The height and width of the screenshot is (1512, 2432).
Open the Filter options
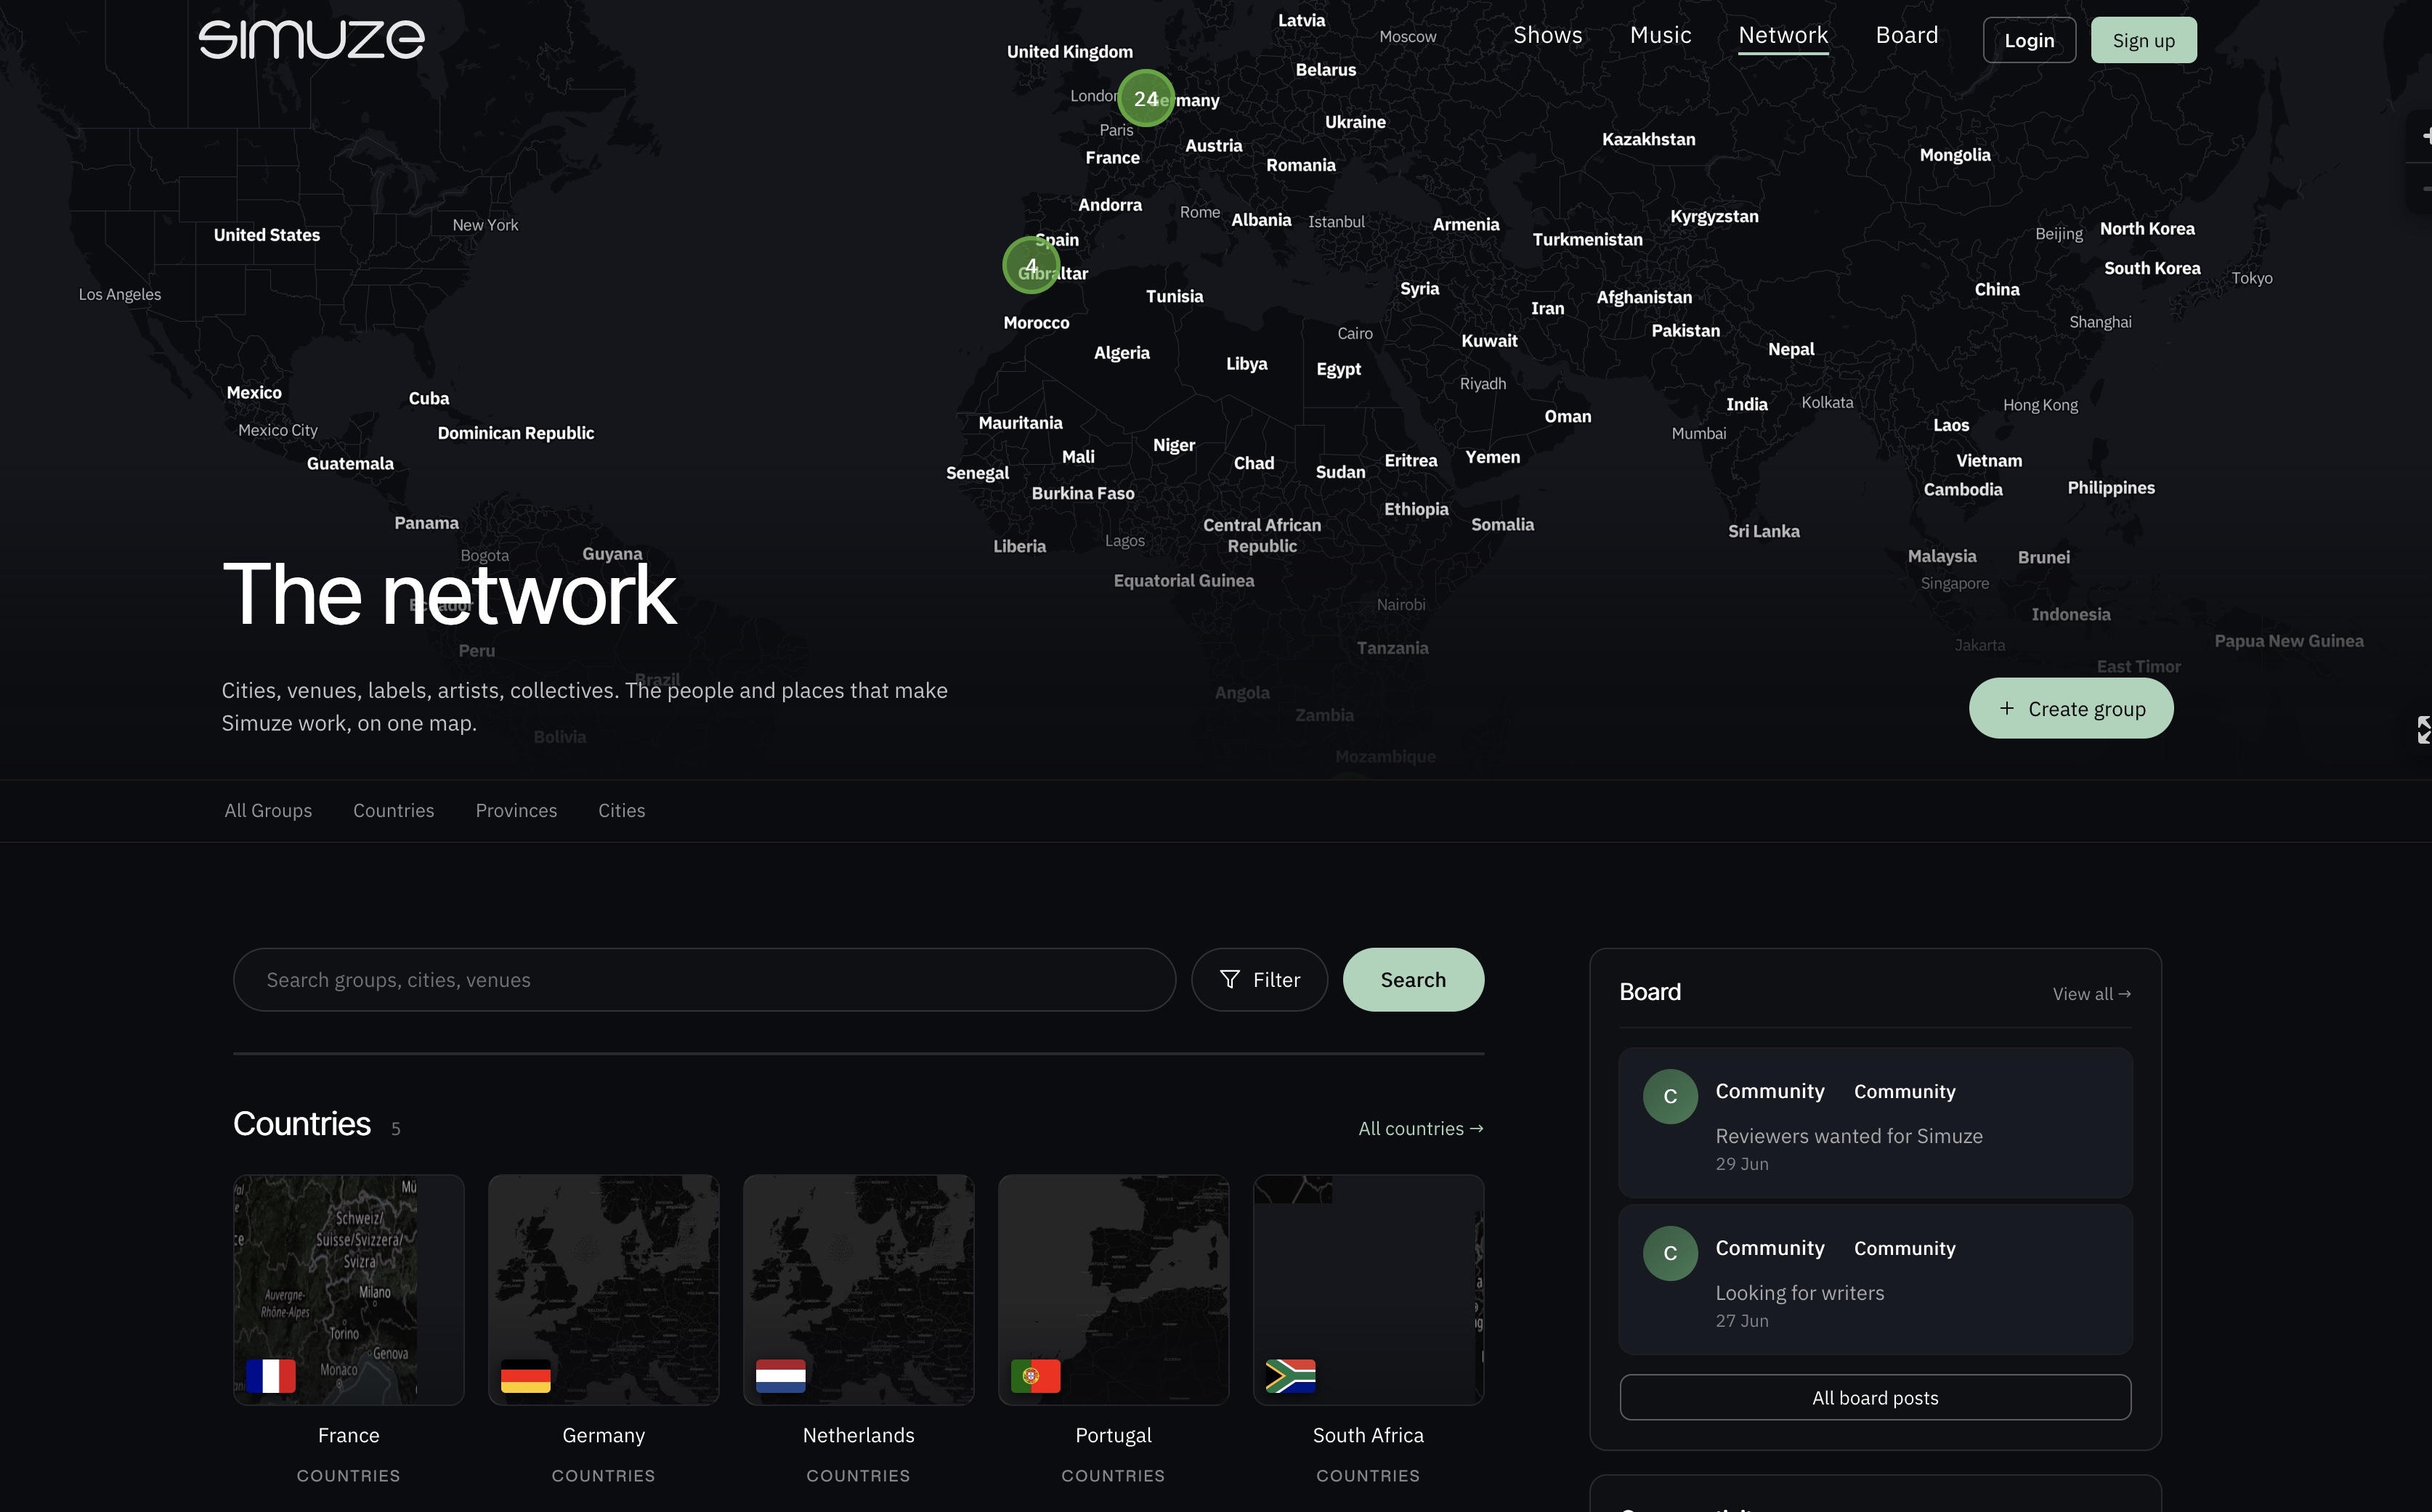(1259, 980)
